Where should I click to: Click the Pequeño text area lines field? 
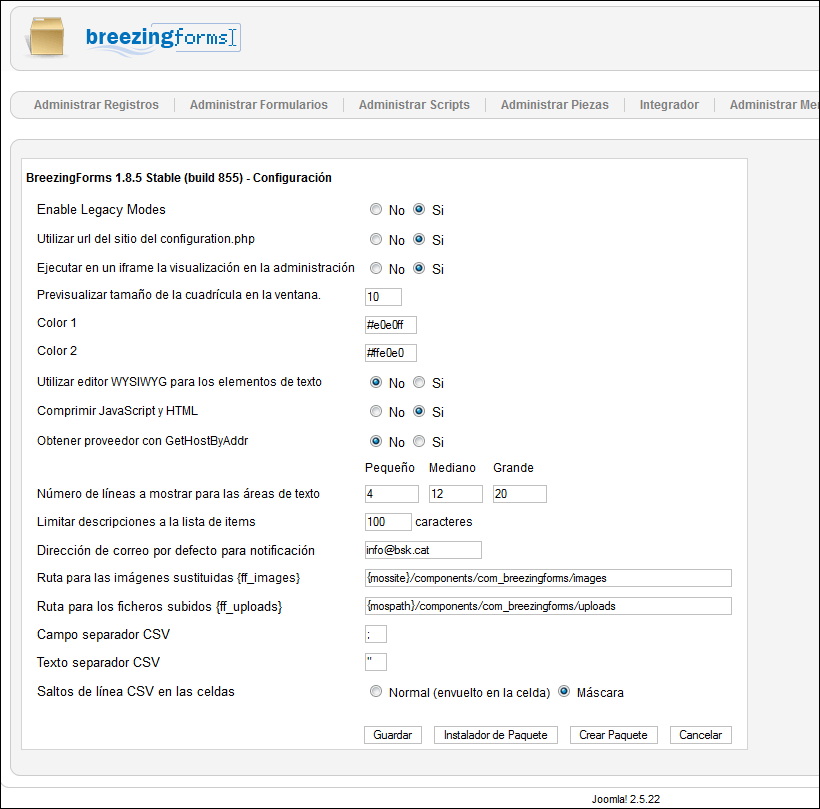pyautogui.click(x=392, y=494)
